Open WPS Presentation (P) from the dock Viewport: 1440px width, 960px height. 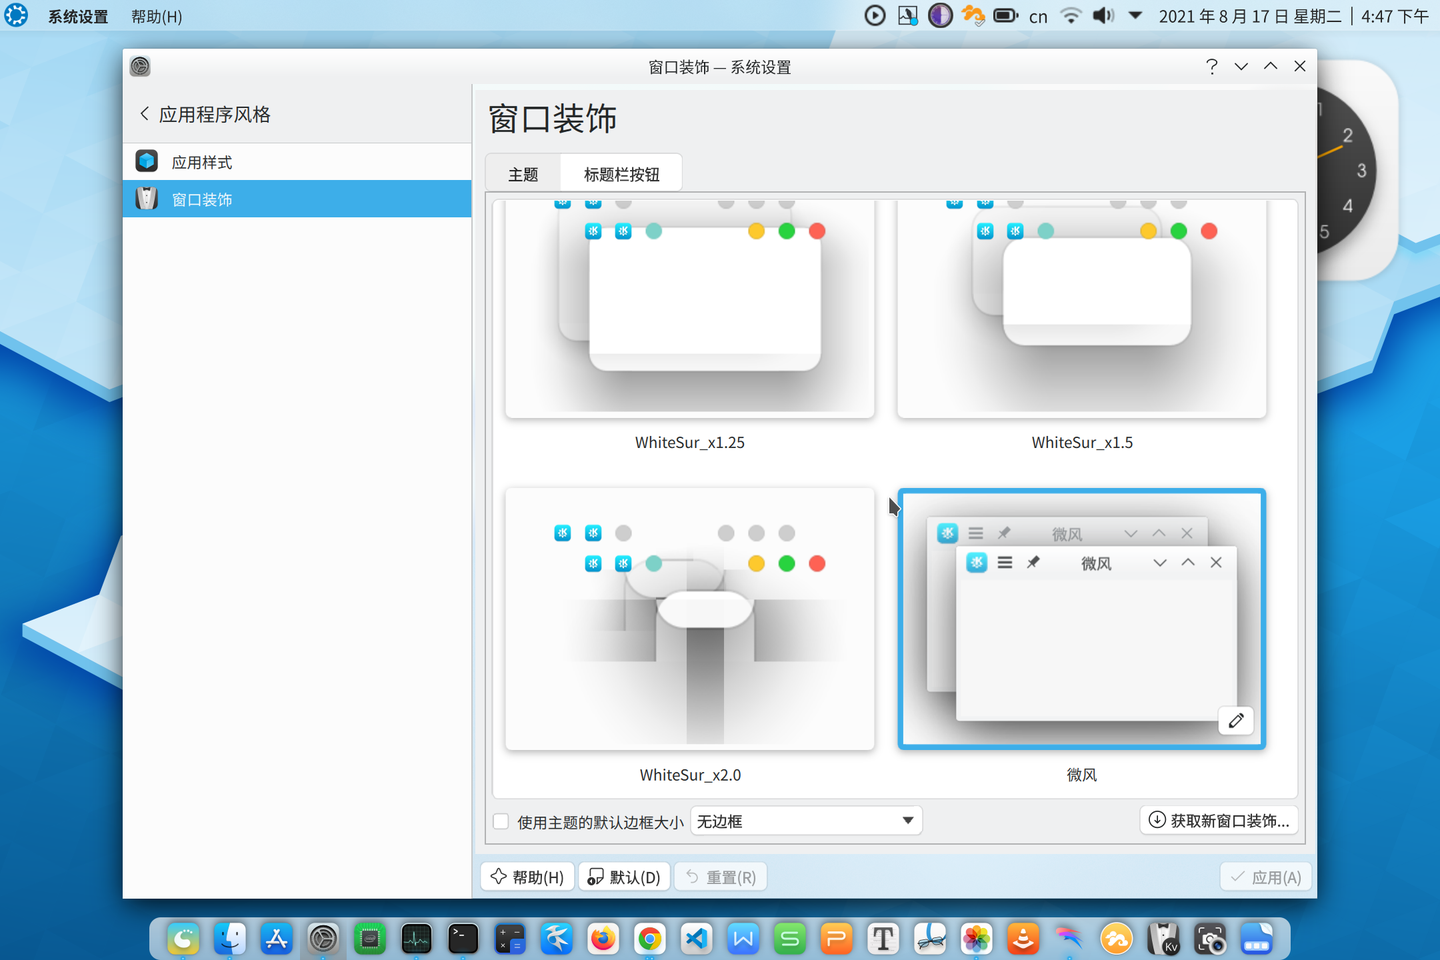pos(836,938)
